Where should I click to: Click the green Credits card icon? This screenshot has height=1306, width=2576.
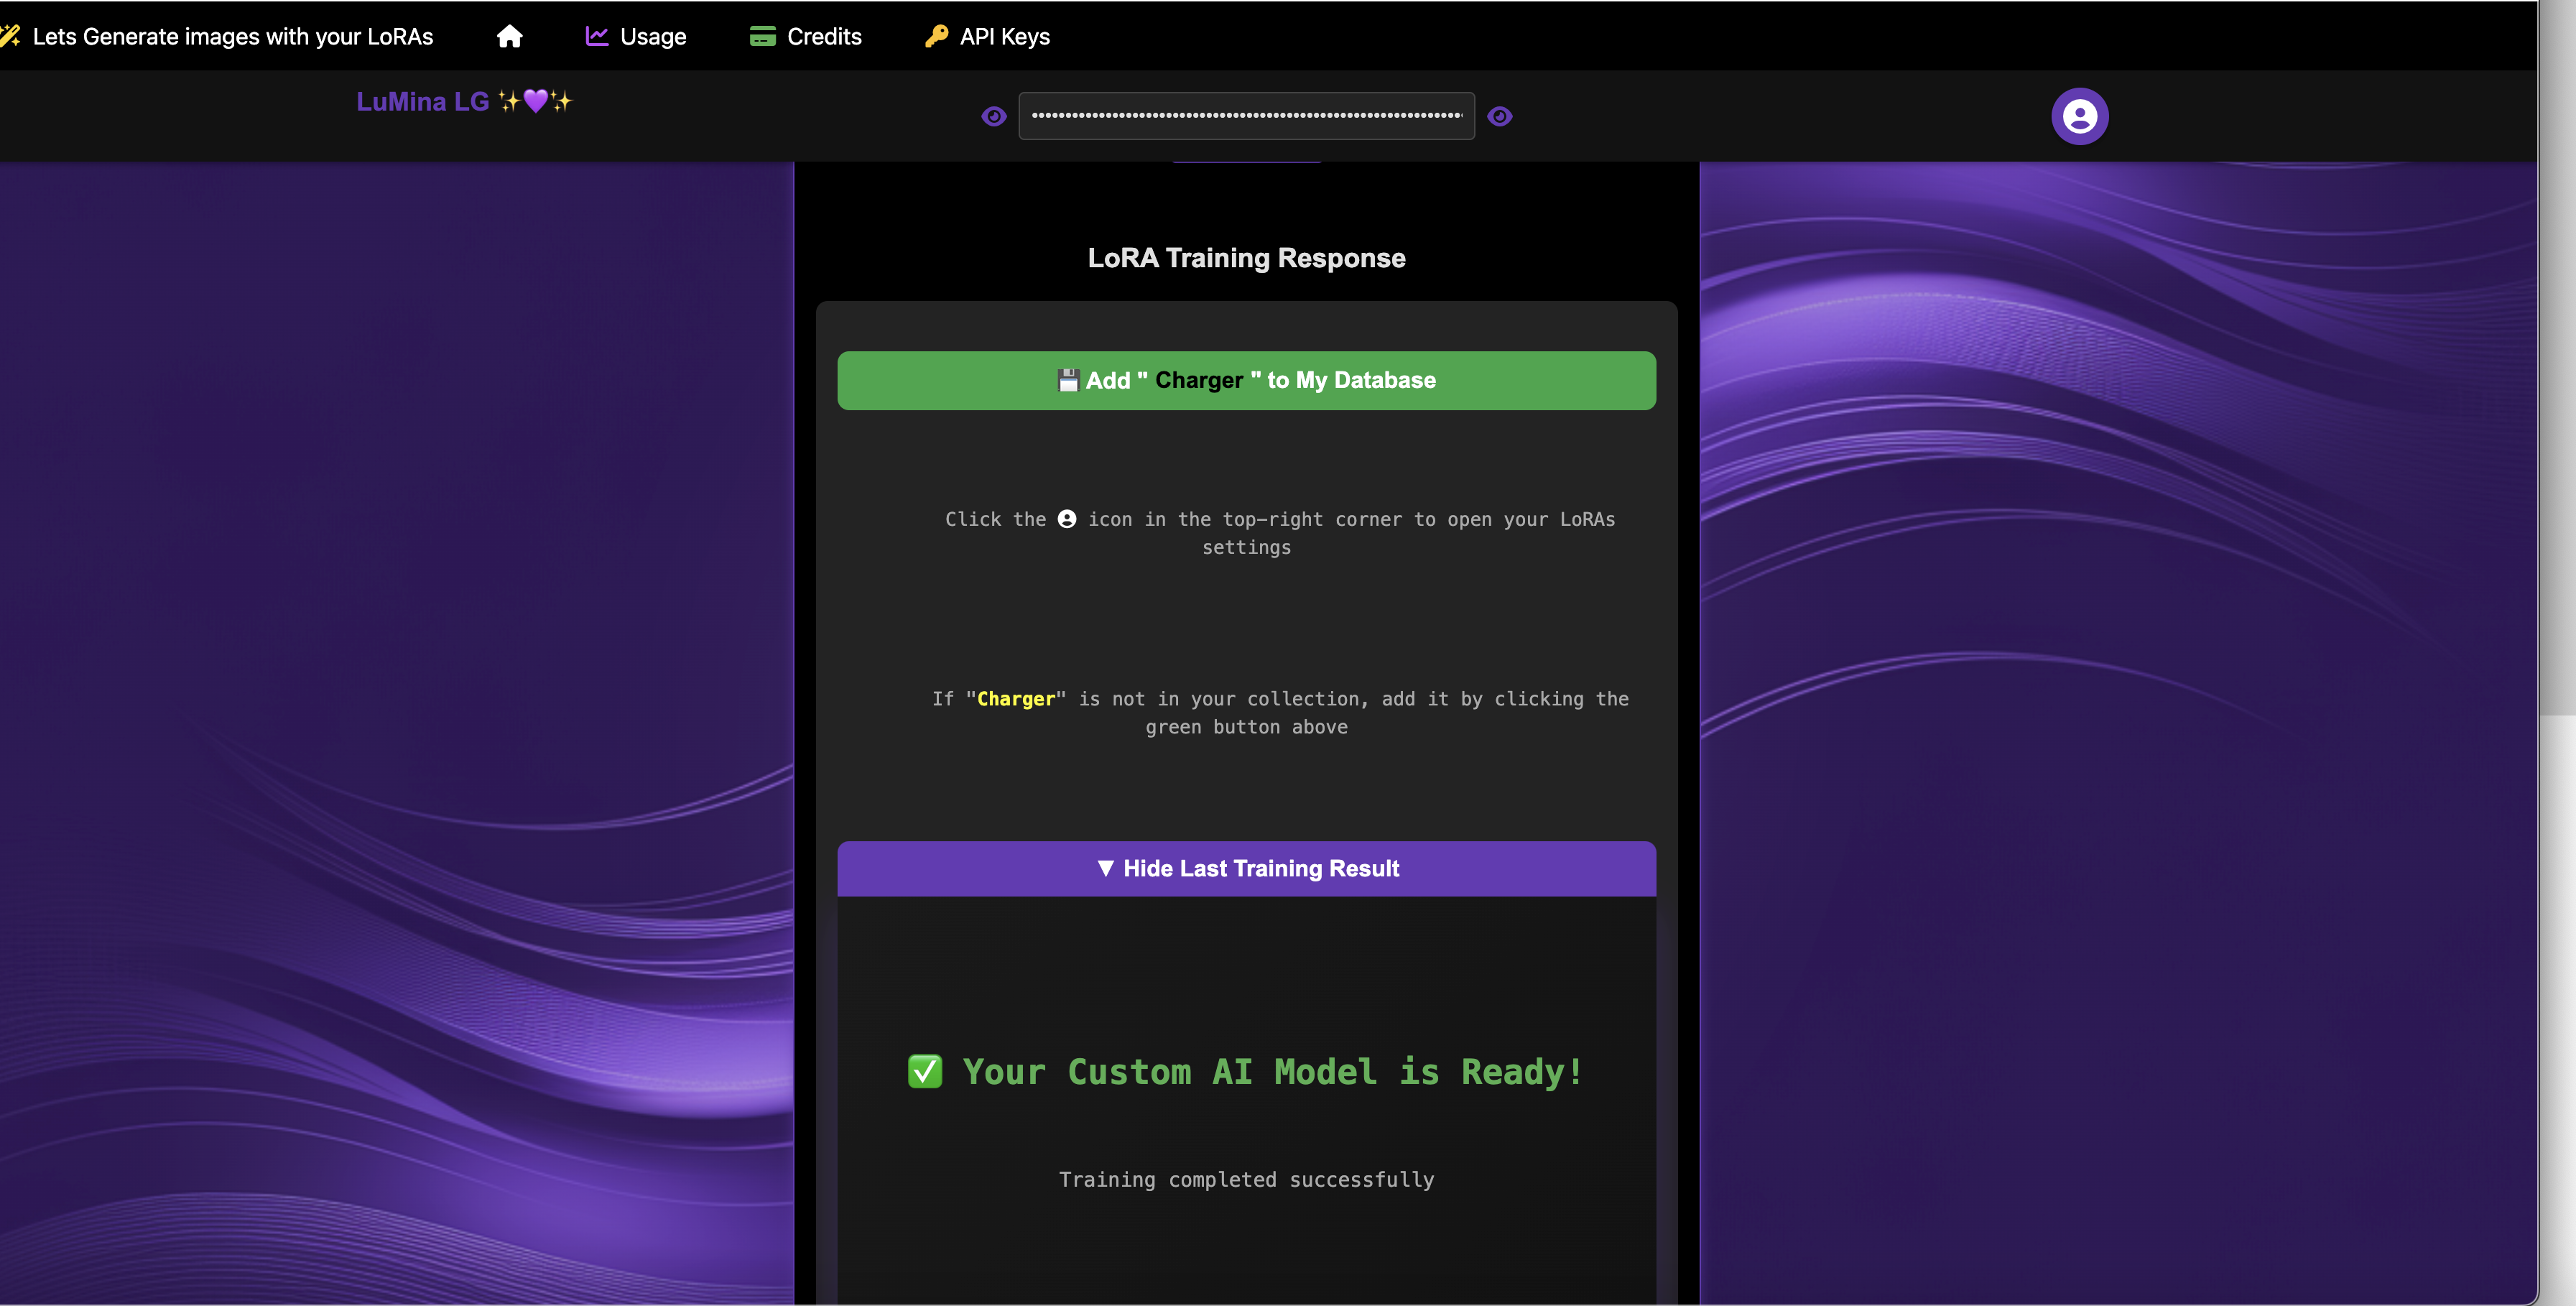click(x=763, y=36)
